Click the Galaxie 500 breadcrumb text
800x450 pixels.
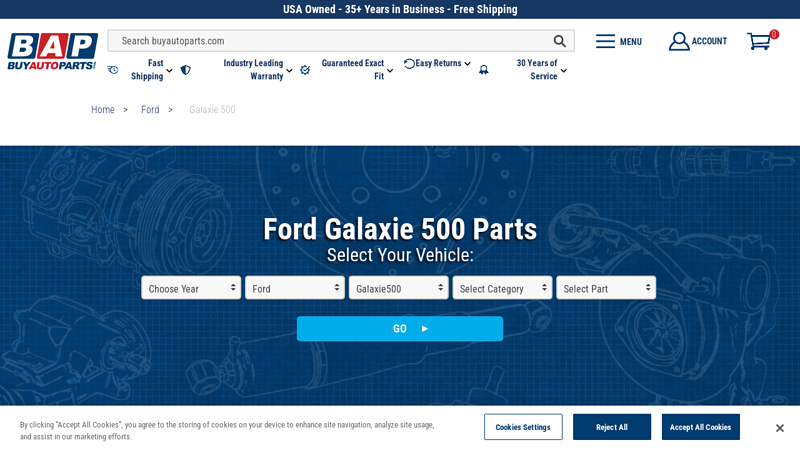[212, 110]
